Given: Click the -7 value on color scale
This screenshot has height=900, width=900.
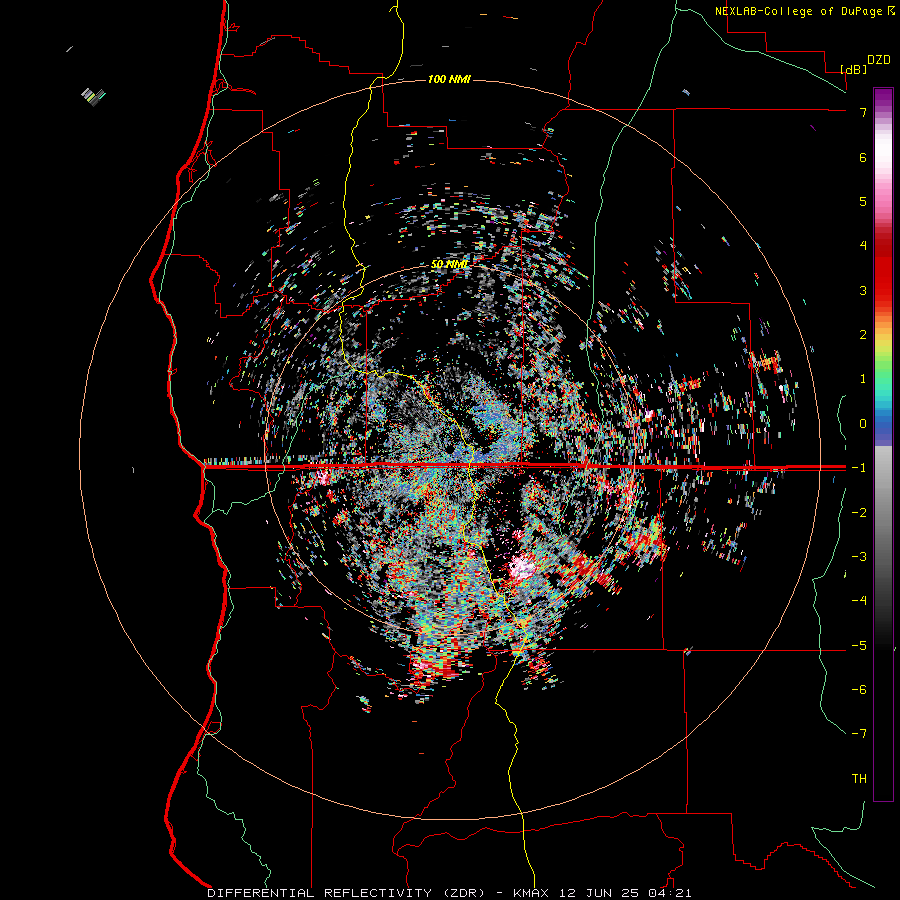Looking at the screenshot, I should click(x=859, y=734).
